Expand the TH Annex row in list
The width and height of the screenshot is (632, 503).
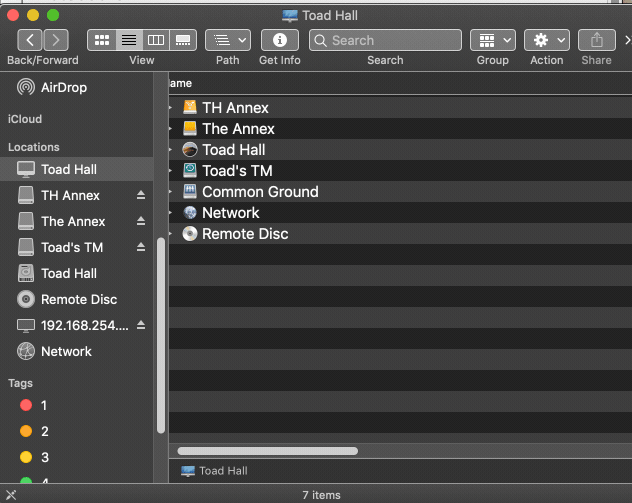pyautogui.click(x=171, y=107)
